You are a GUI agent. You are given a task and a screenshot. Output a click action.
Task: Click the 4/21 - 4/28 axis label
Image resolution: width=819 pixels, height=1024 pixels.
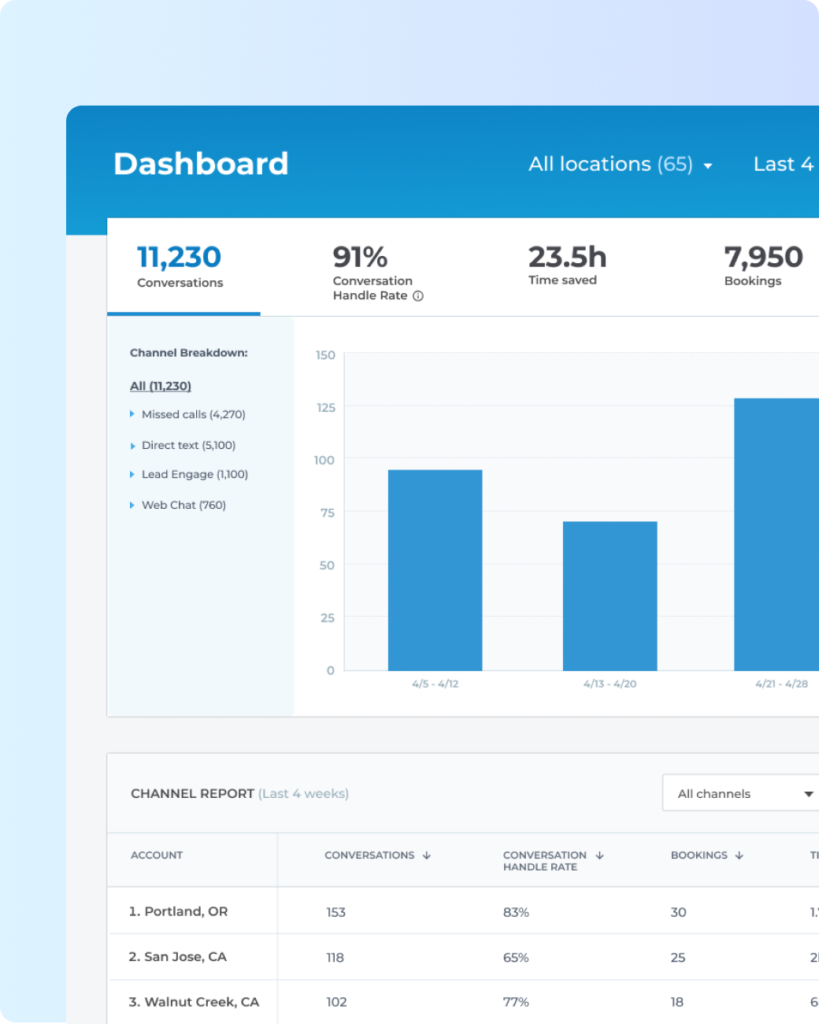[782, 684]
